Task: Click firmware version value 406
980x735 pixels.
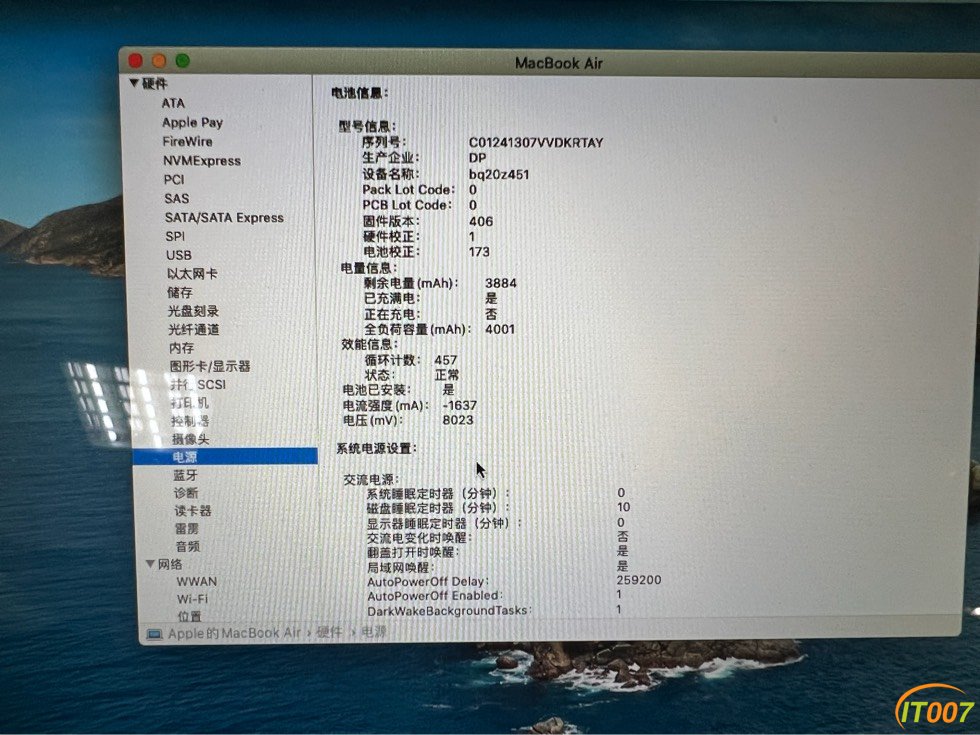Action: pyautogui.click(x=481, y=221)
